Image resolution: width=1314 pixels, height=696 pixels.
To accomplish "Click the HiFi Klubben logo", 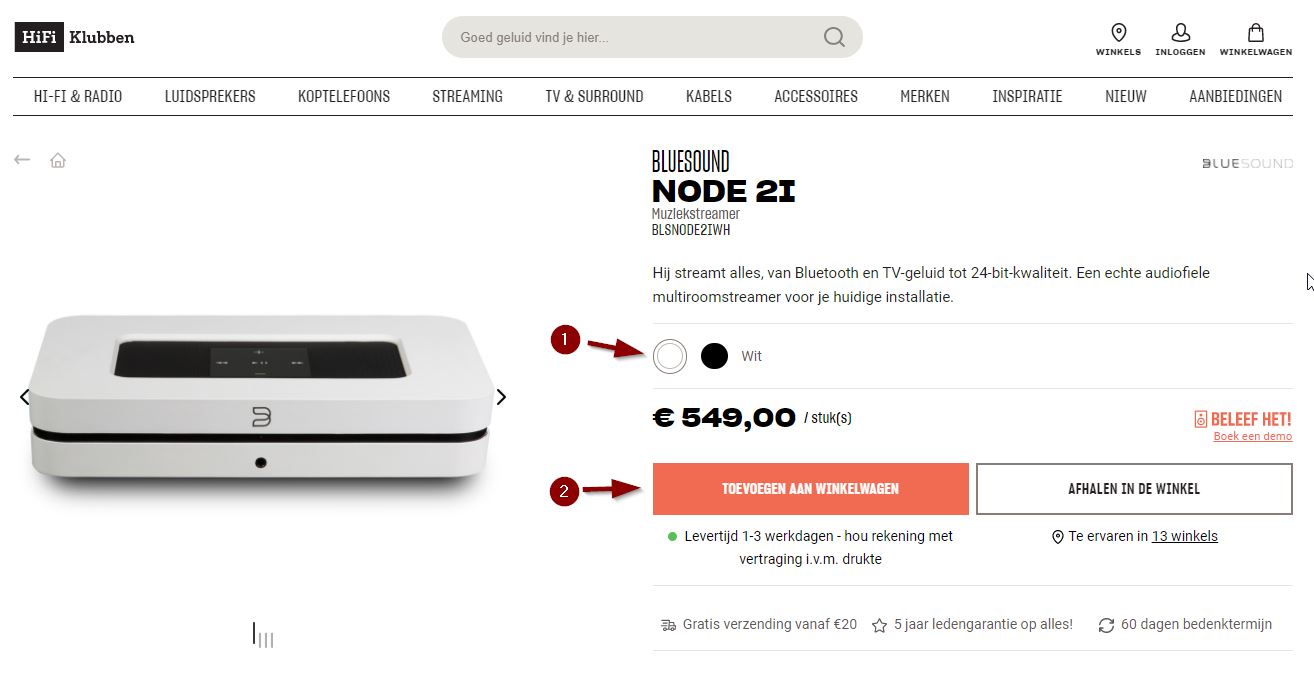I will click(x=74, y=37).
